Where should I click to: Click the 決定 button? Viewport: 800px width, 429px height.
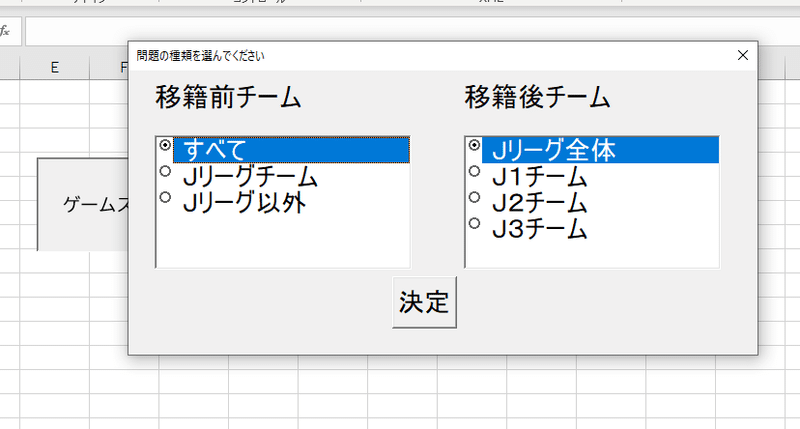point(424,302)
